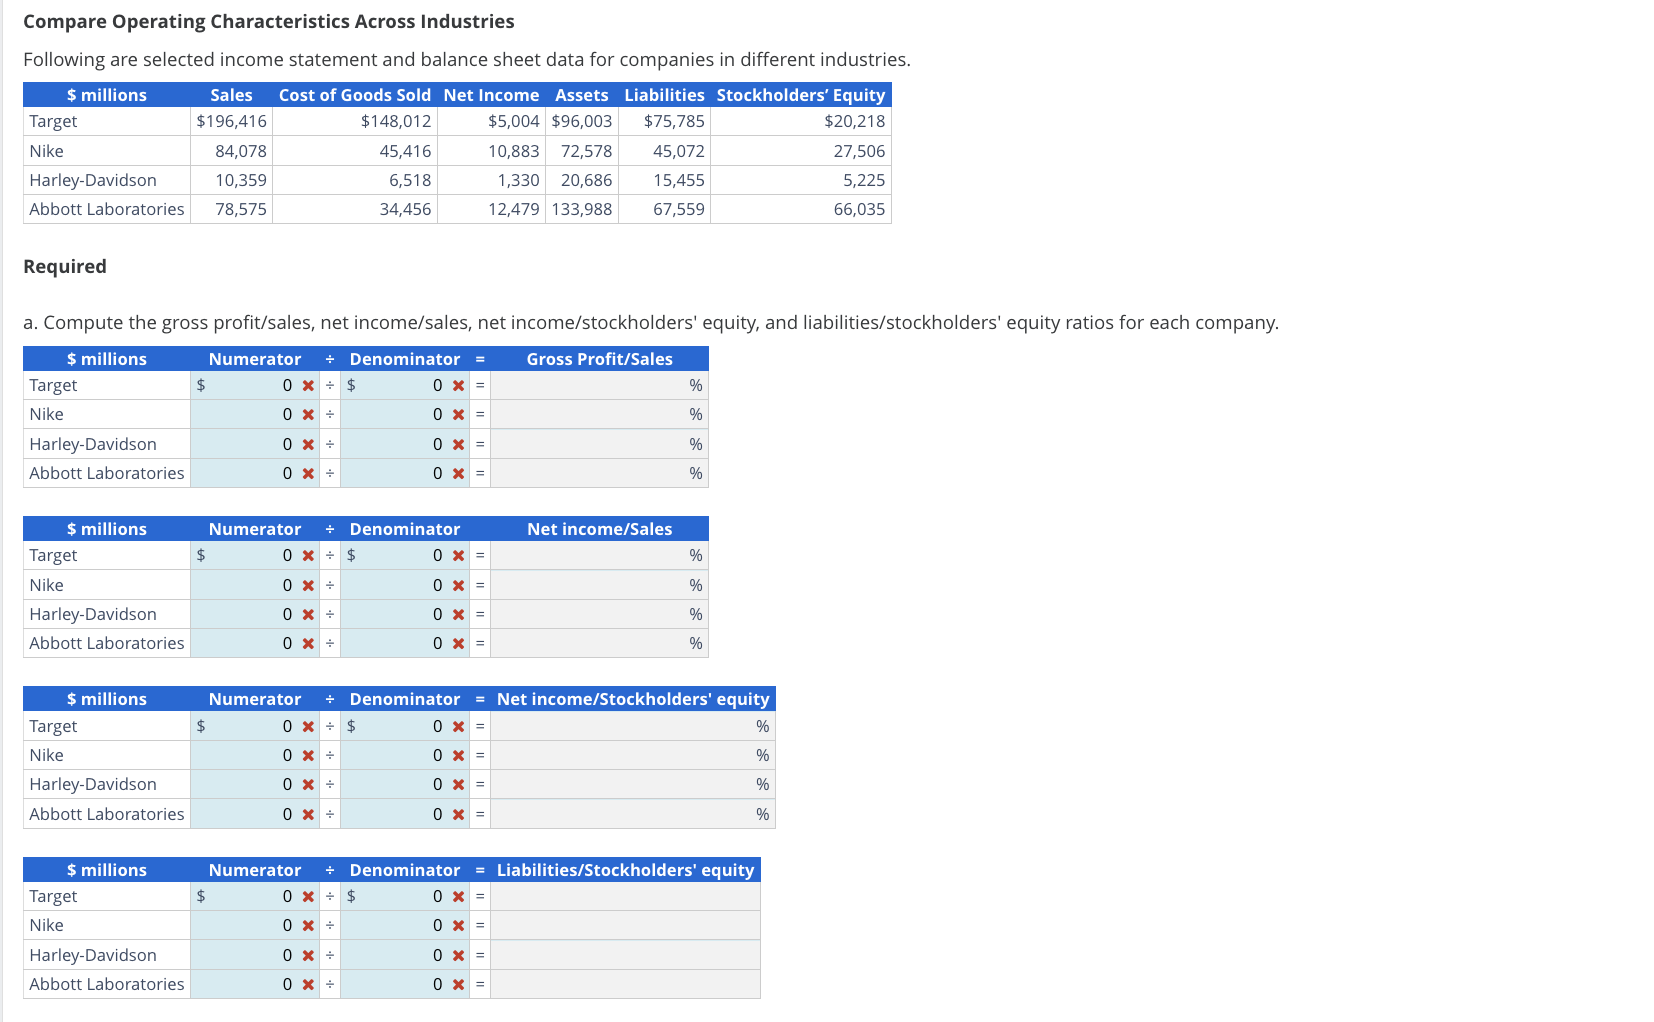This screenshot has height=1022, width=1654.
Task: Click the red X beside Target's Gross Profit numerator
Action: click(x=307, y=385)
